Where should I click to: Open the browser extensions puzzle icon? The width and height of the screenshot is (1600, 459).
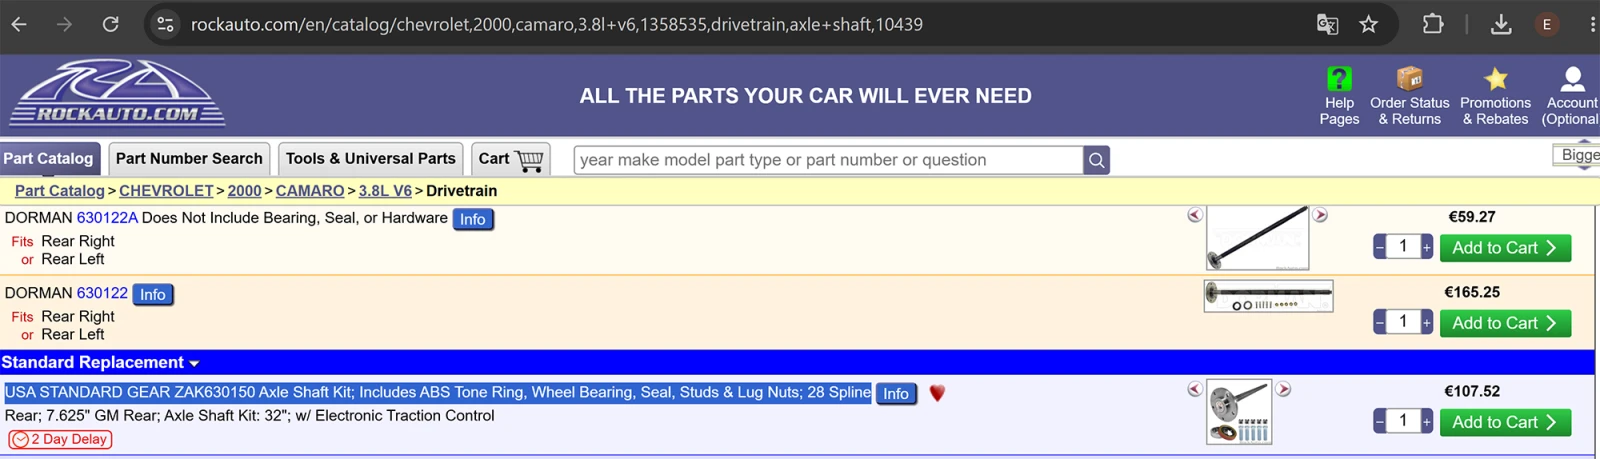pos(1432,24)
